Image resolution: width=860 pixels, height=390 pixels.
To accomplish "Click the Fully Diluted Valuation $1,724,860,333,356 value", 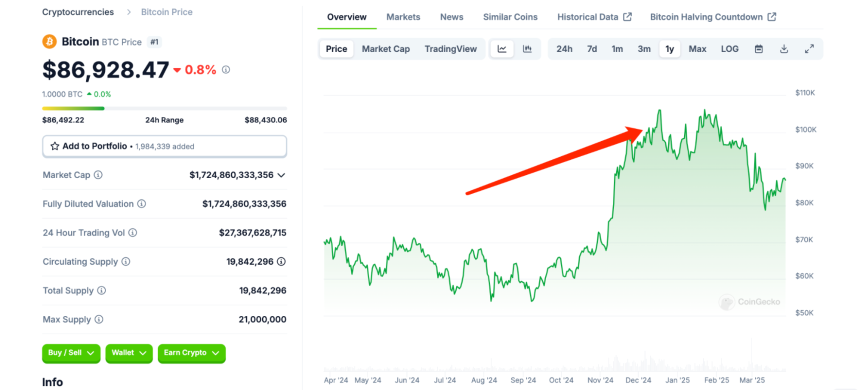I will pyautogui.click(x=244, y=204).
